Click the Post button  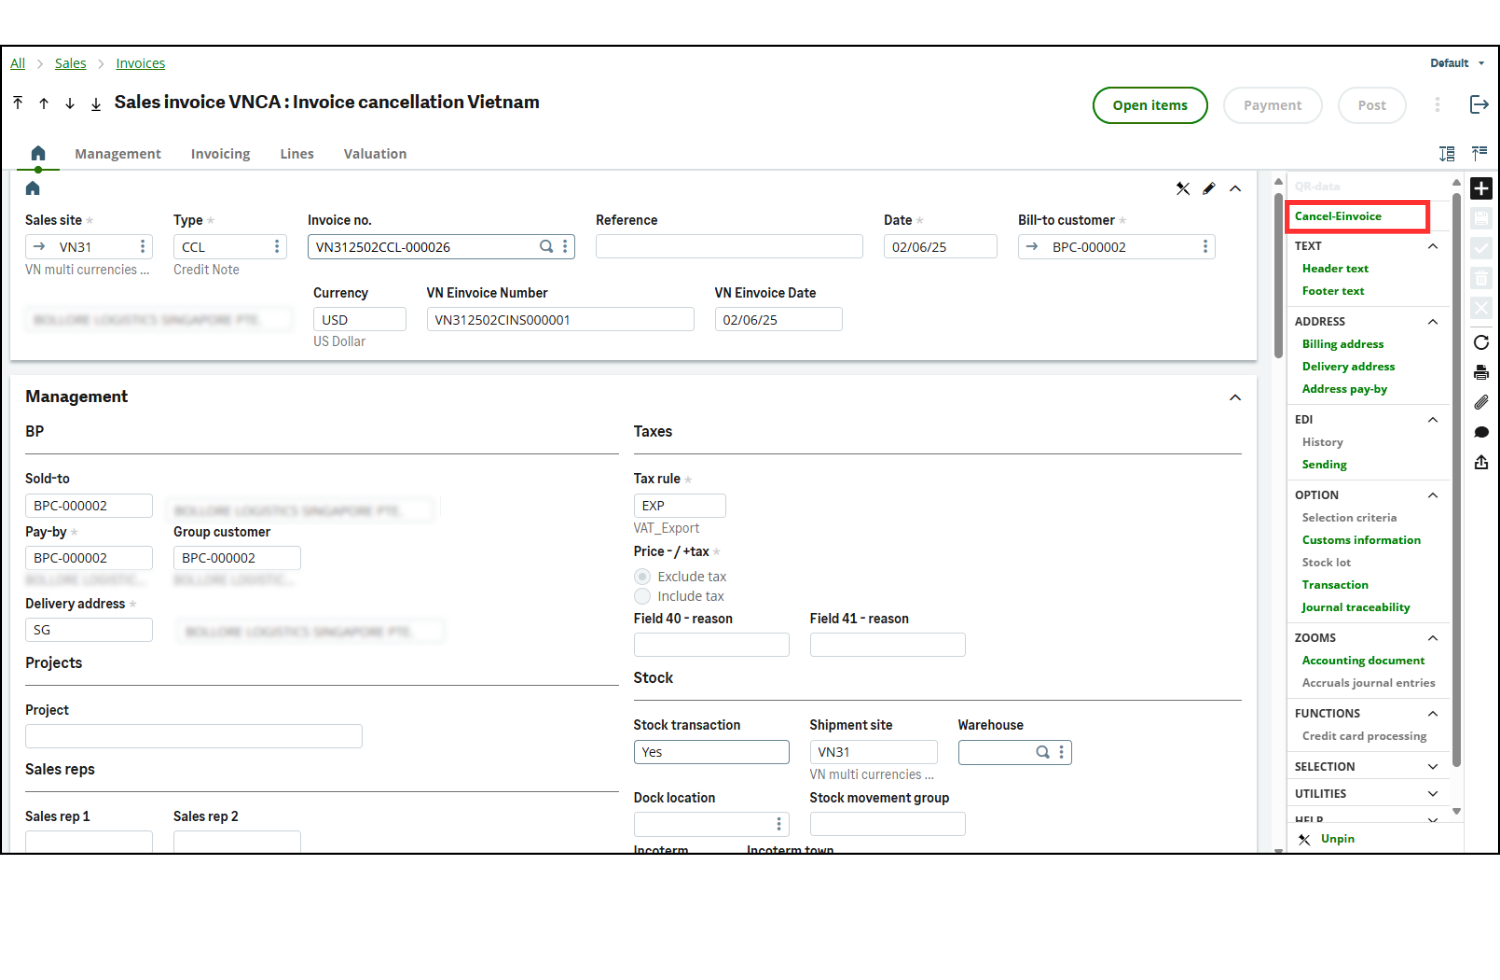[x=1372, y=105]
